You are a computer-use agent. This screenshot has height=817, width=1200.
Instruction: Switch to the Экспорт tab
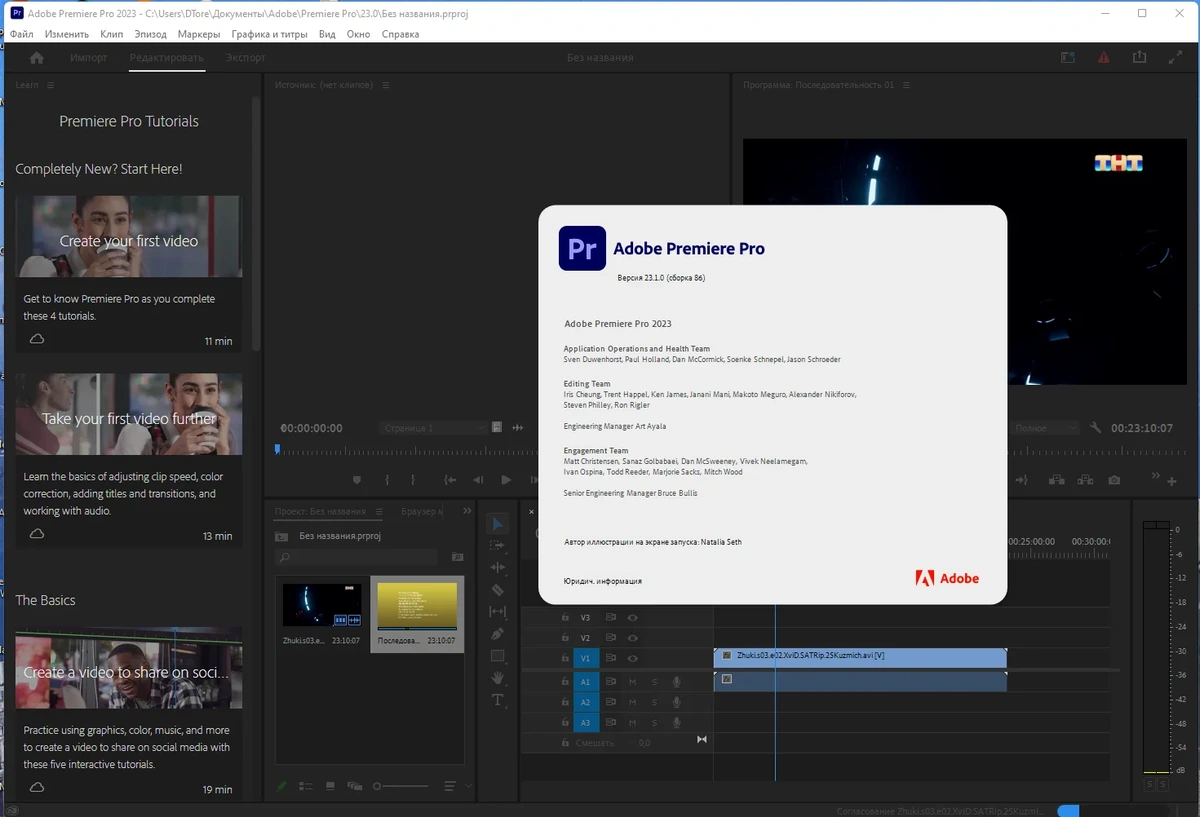pyautogui.click(x=246, y=58)
